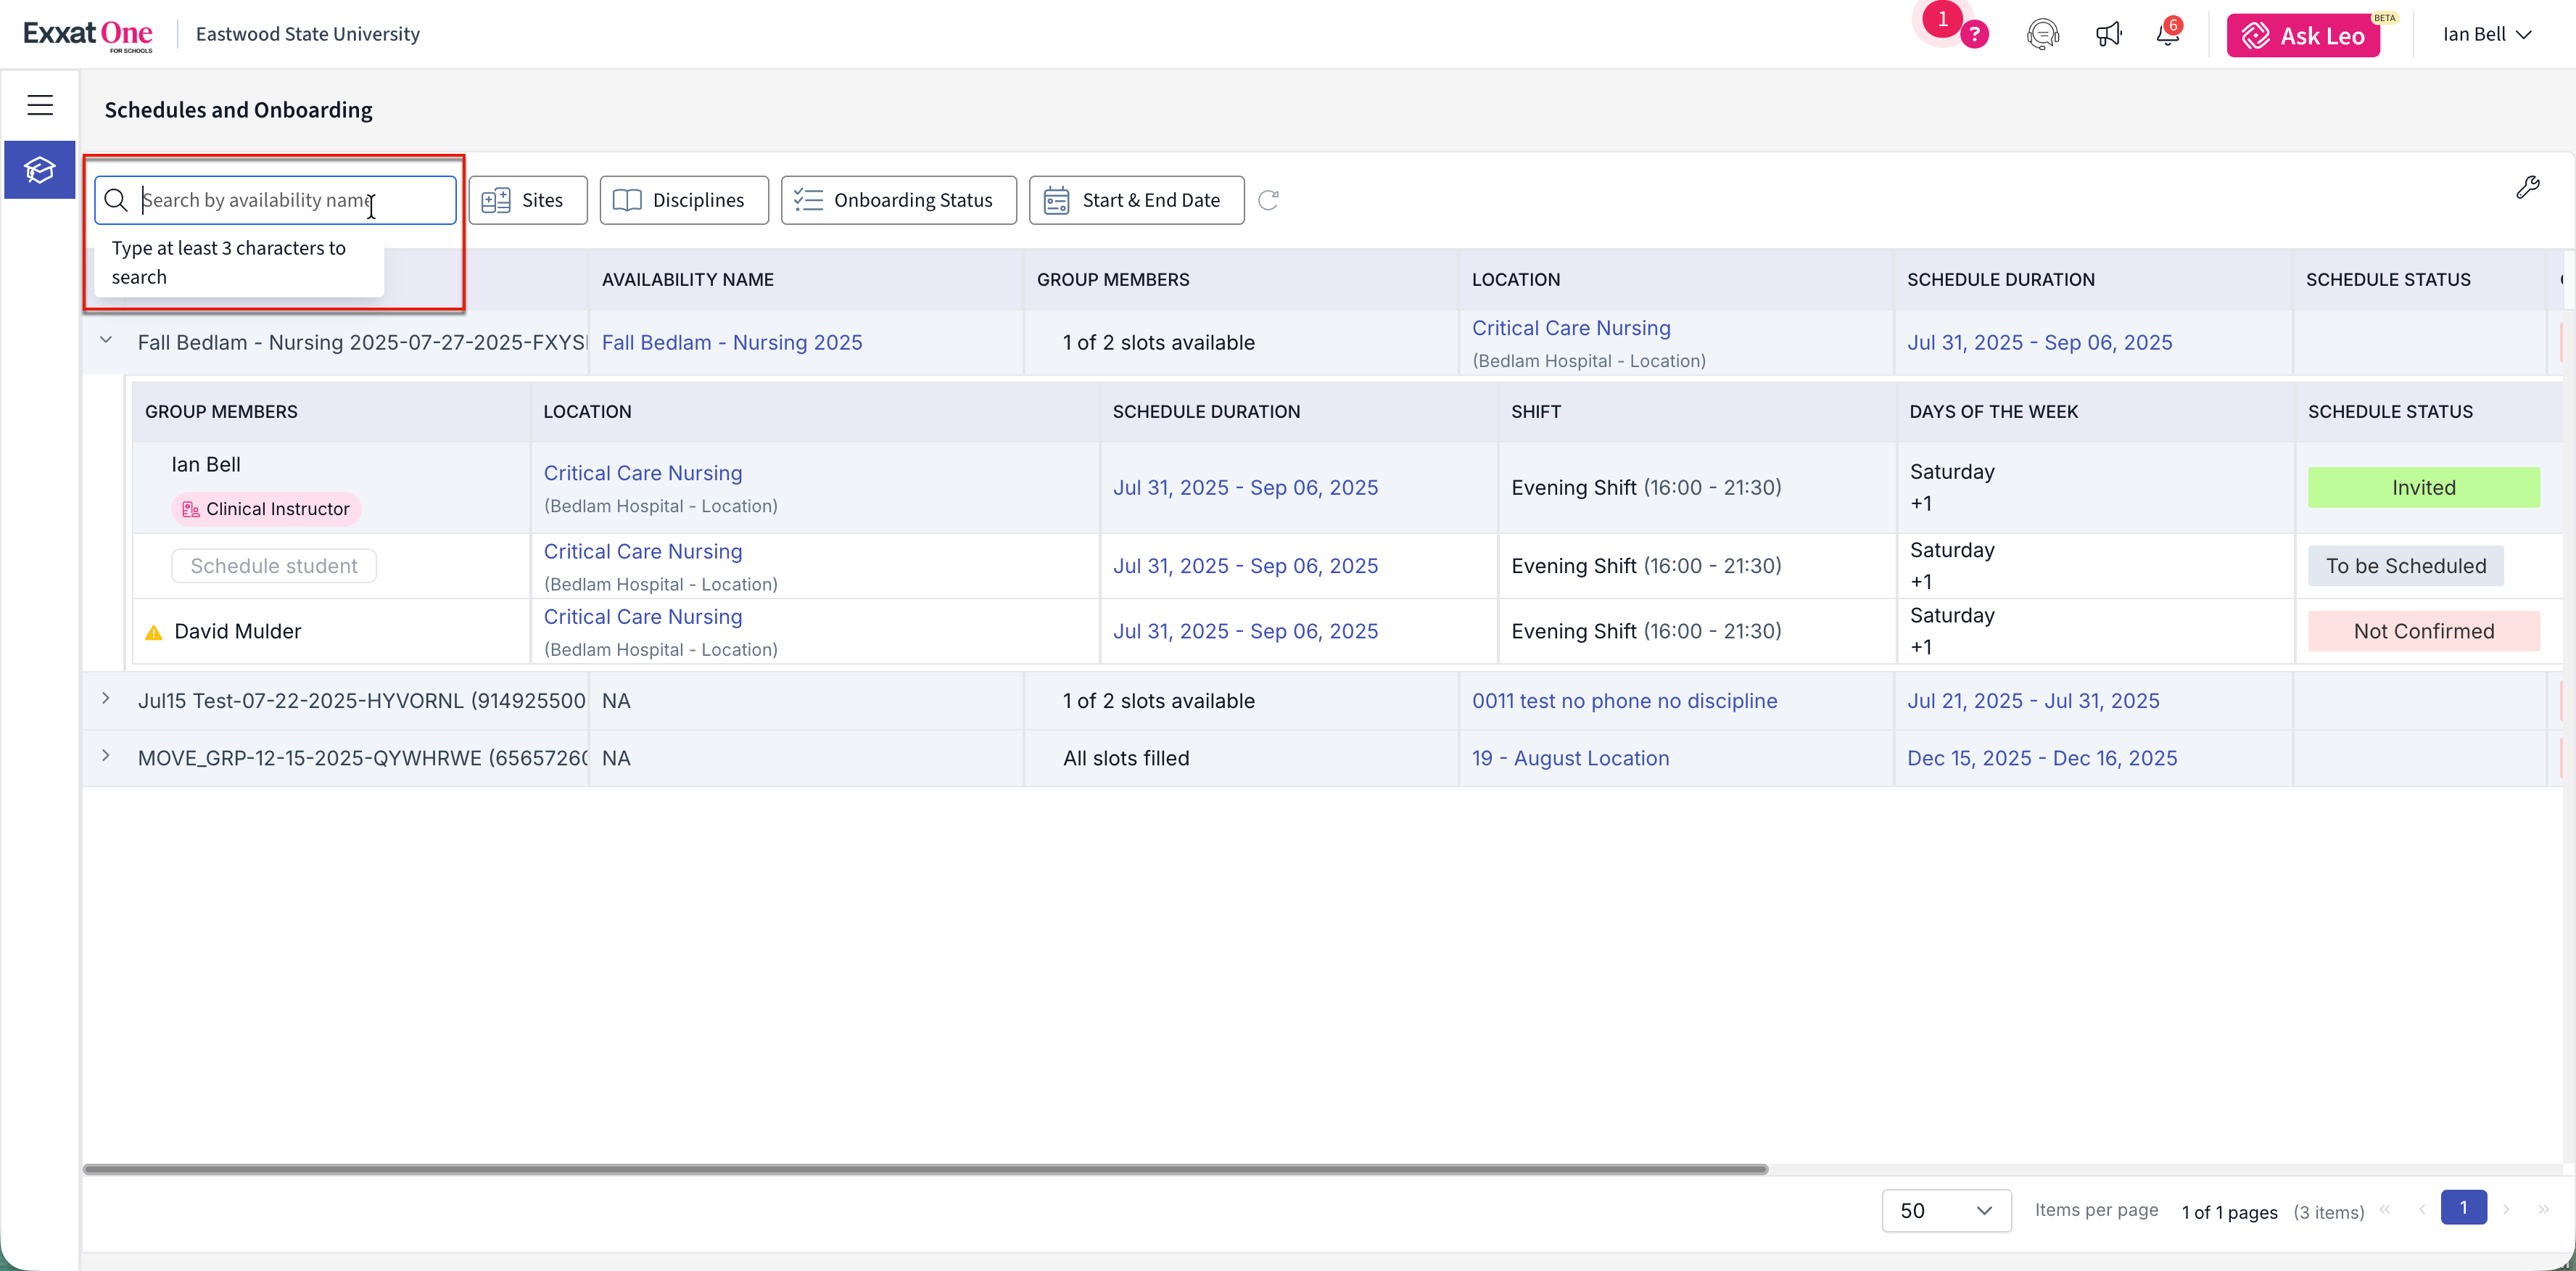Click the warning icon beside David Mulder
This screenshot has width=2576, height=1271.
point(154,632)
